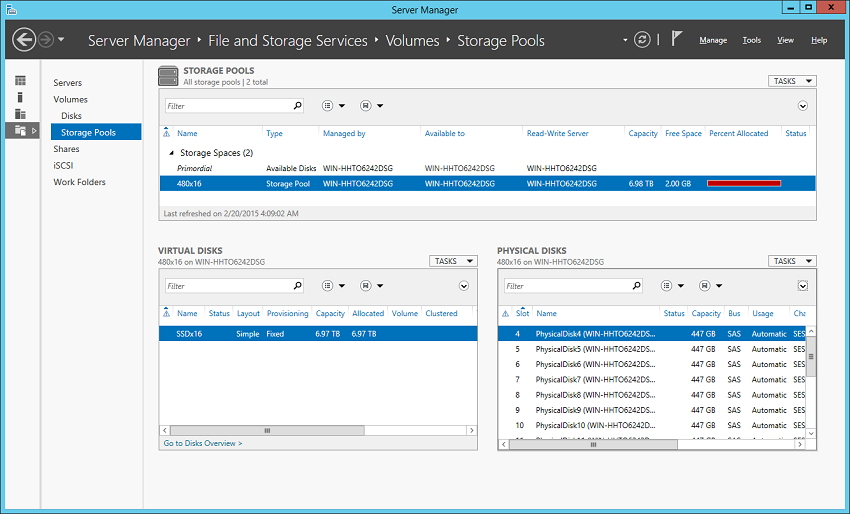Click the forward navigation arrow

46,40
